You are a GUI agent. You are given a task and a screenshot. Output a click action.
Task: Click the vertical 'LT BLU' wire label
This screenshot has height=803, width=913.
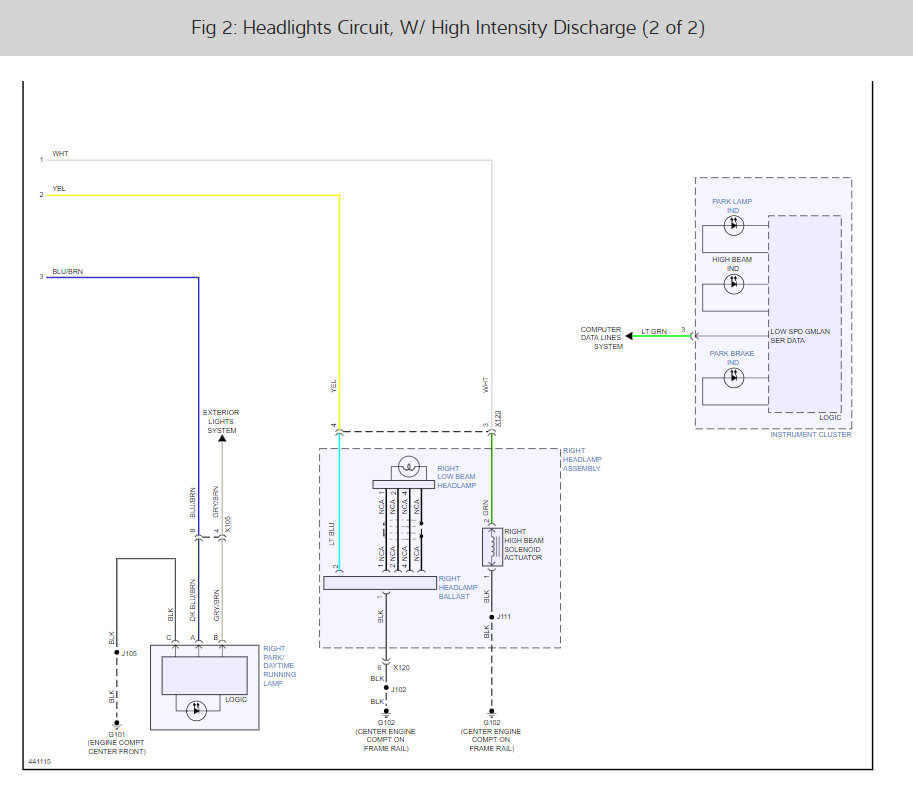click(x=332, y=534)
